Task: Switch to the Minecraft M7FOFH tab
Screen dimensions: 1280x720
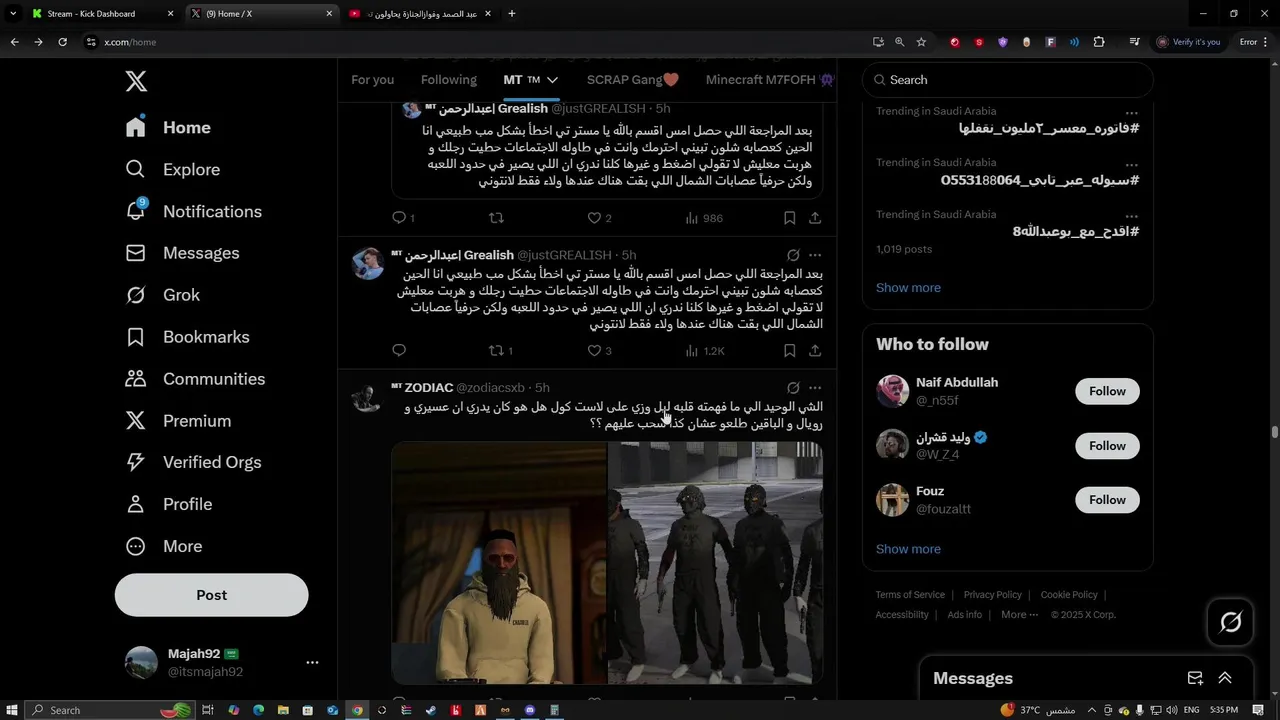Action: (x=770, y=80)
